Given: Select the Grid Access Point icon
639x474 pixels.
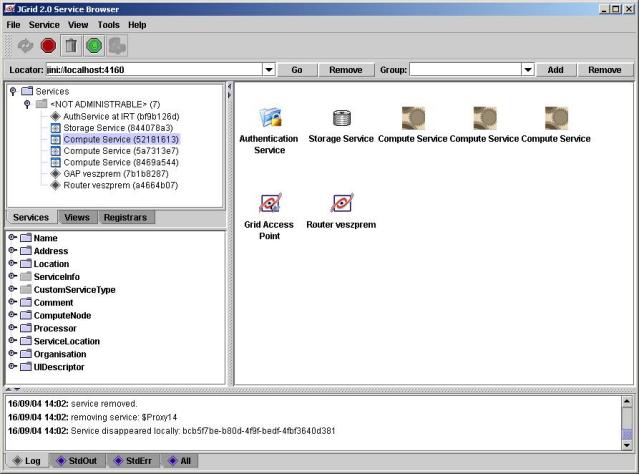Looking at the screenshot, I should tap(269, 204).
